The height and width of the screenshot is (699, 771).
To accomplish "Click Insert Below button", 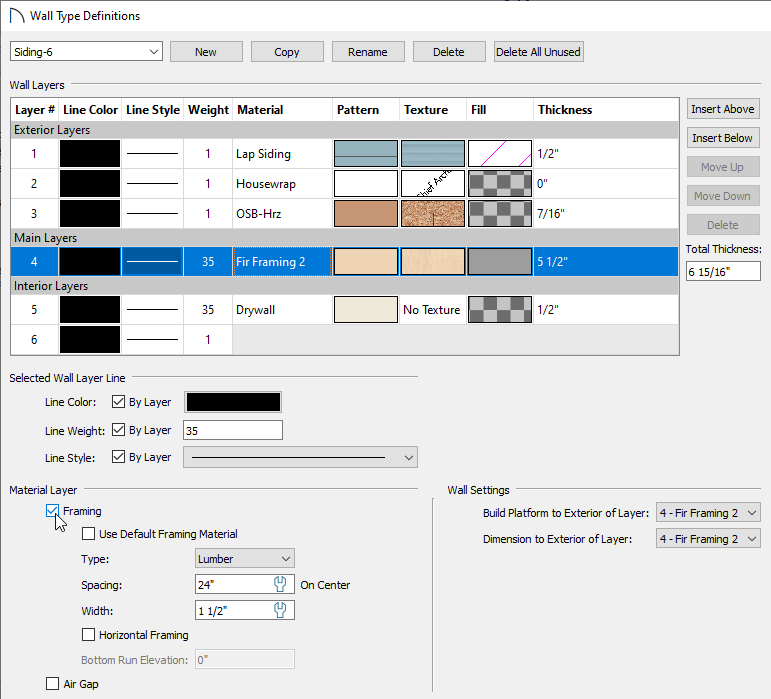I will 723,138.
